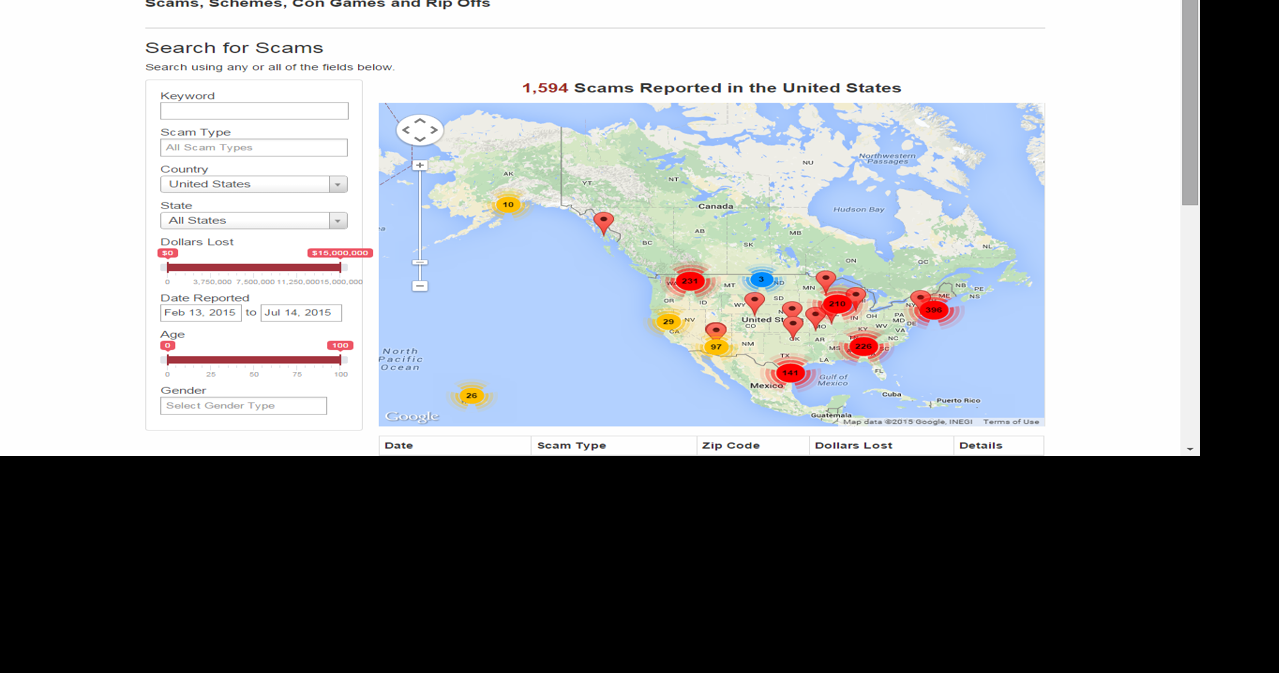Open the Country dropdown showing United States
This screenshot has height=673, width=1279.
point(254,184)
